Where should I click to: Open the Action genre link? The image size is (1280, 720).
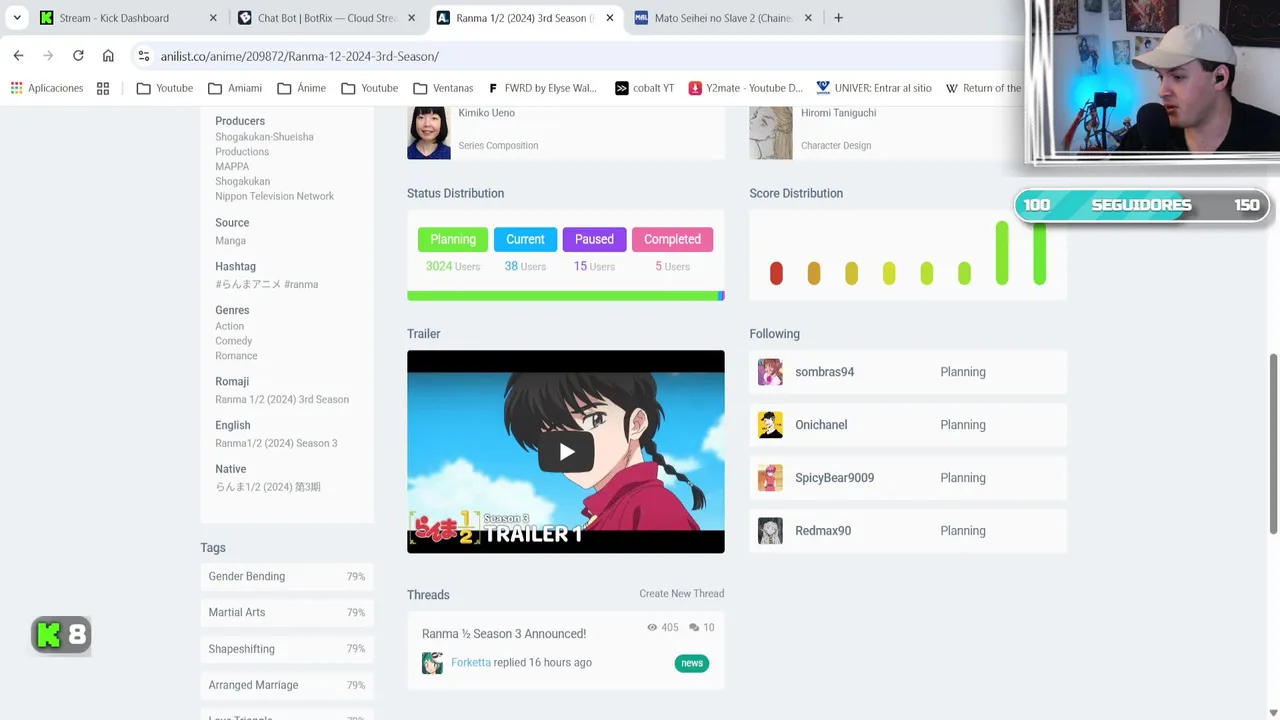(x=229, y=326)
